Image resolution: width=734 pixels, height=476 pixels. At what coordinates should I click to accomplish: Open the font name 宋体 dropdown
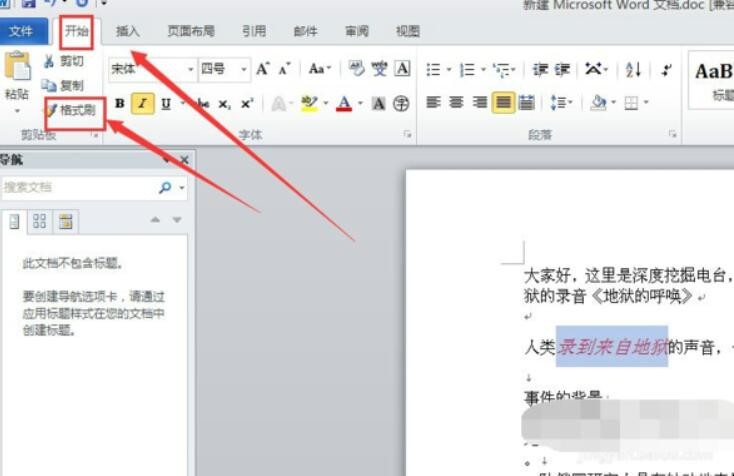pos(191,69)
